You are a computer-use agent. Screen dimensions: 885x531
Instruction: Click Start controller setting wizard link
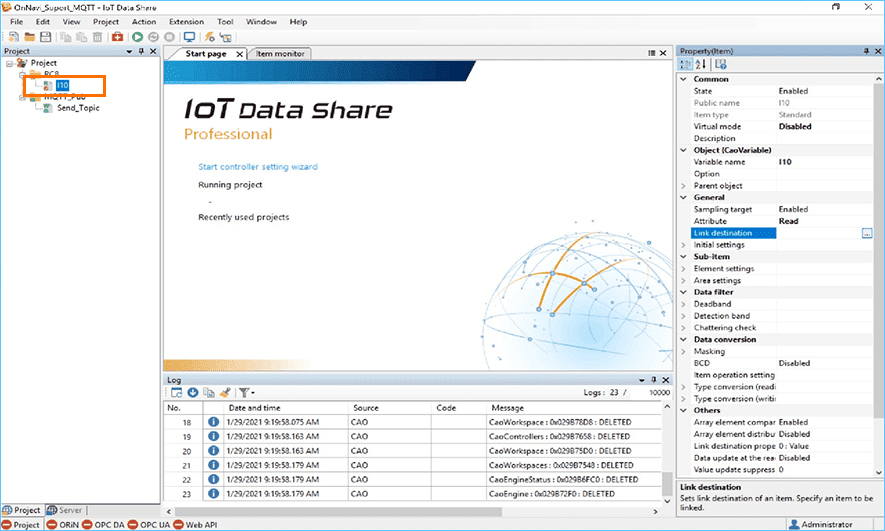(258, 166)
